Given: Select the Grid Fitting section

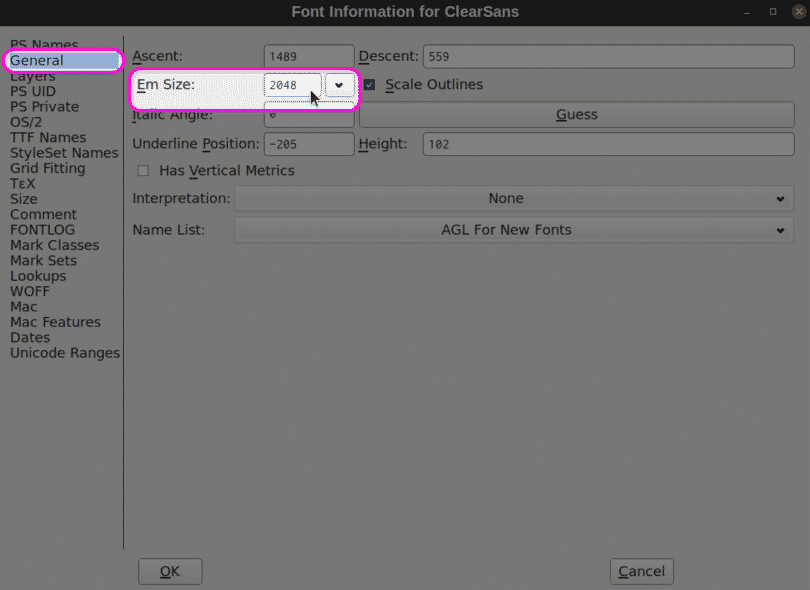Looking at the screenshot, I should tap(48, 168).
